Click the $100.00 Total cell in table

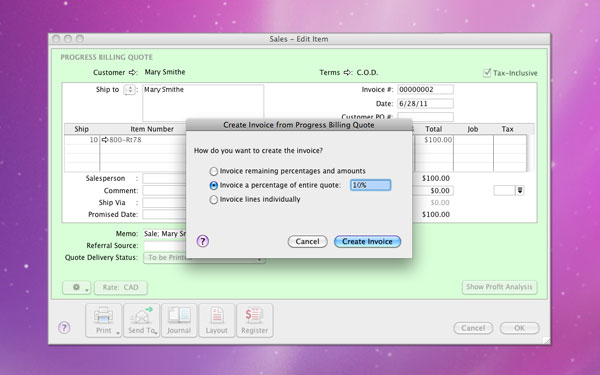[x=434, y=140]
